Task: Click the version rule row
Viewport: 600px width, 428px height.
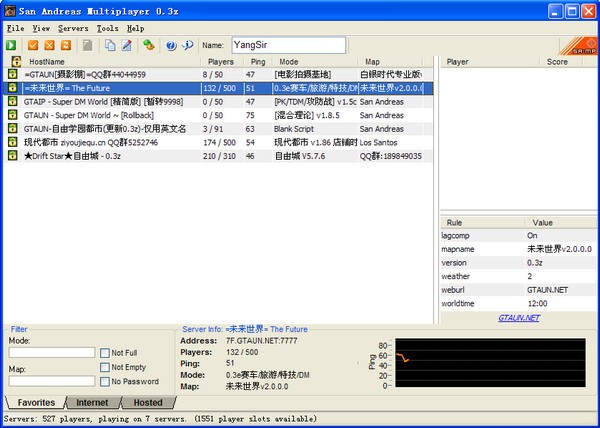Action: pyautogui.click(x=518, y=263)
